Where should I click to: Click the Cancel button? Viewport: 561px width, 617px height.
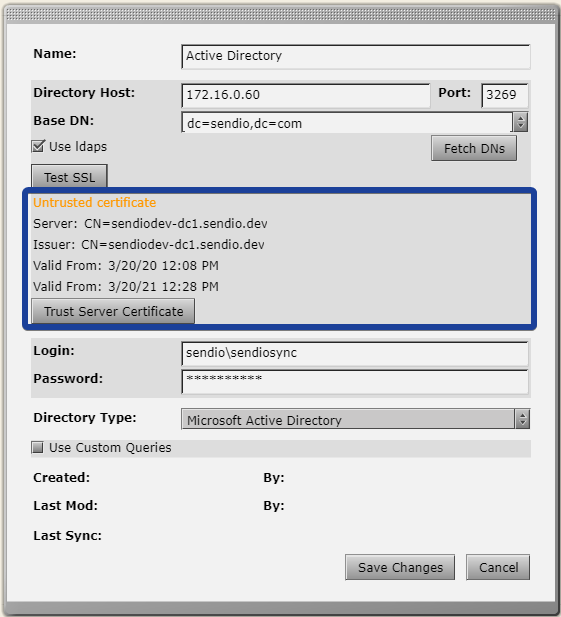coord(498,567)
